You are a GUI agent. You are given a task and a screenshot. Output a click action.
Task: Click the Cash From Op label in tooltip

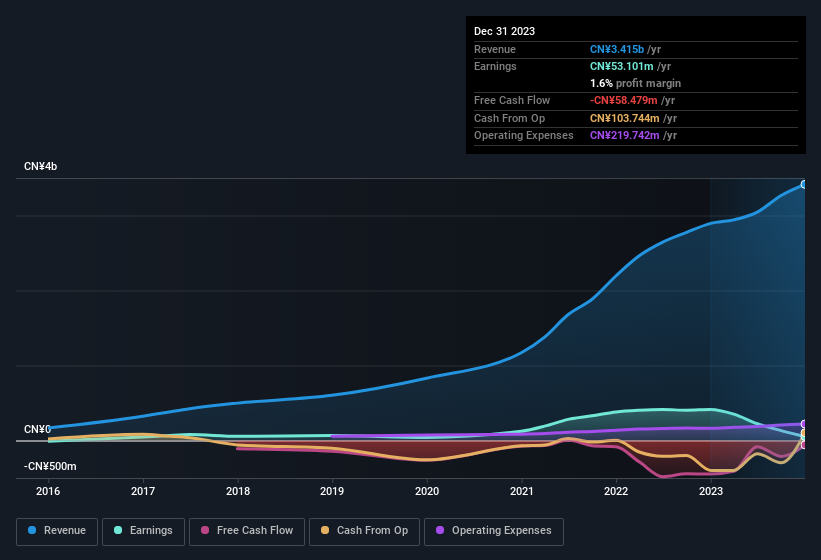(509, 118)
